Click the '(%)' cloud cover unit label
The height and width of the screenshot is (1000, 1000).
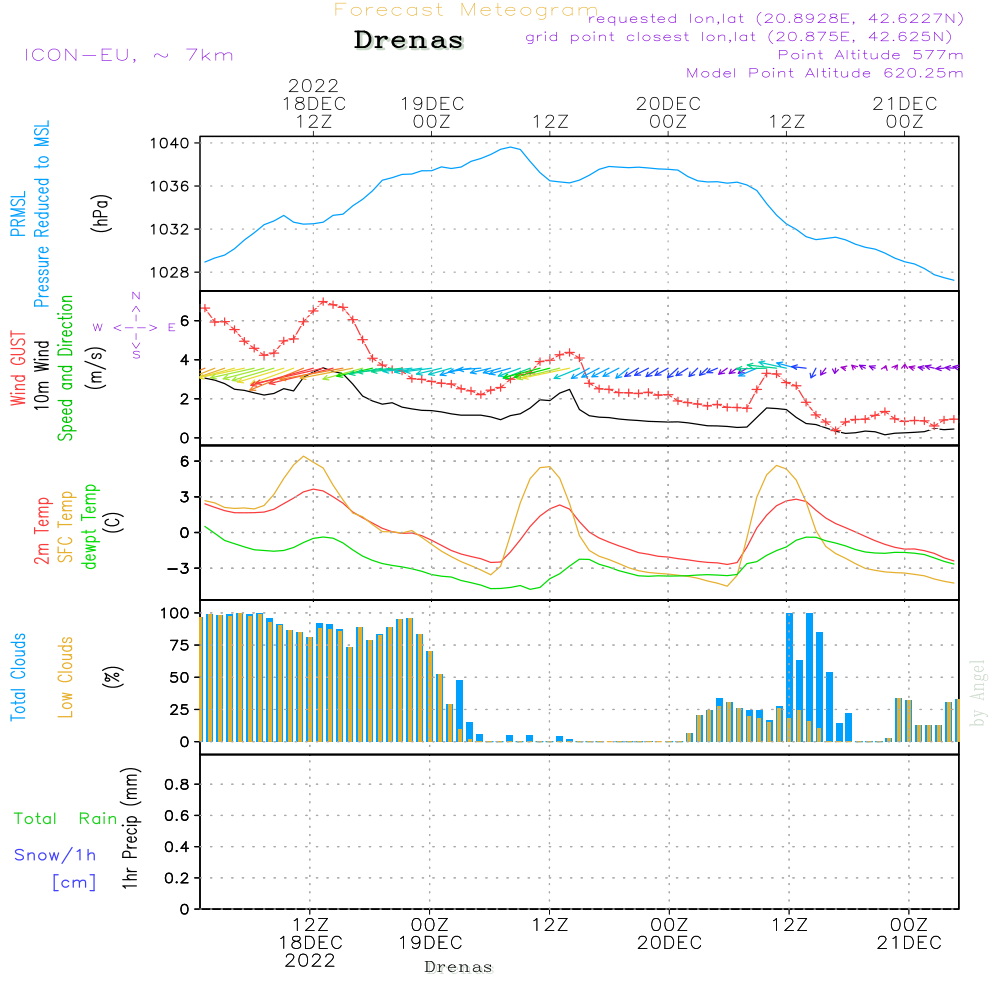point(112,677)
